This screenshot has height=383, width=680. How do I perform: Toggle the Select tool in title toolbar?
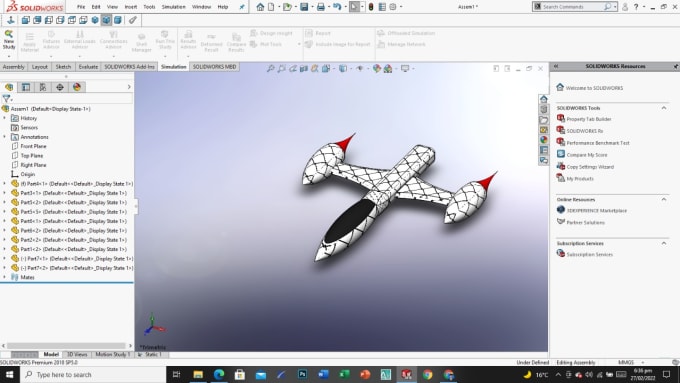[x=354, y=7]
